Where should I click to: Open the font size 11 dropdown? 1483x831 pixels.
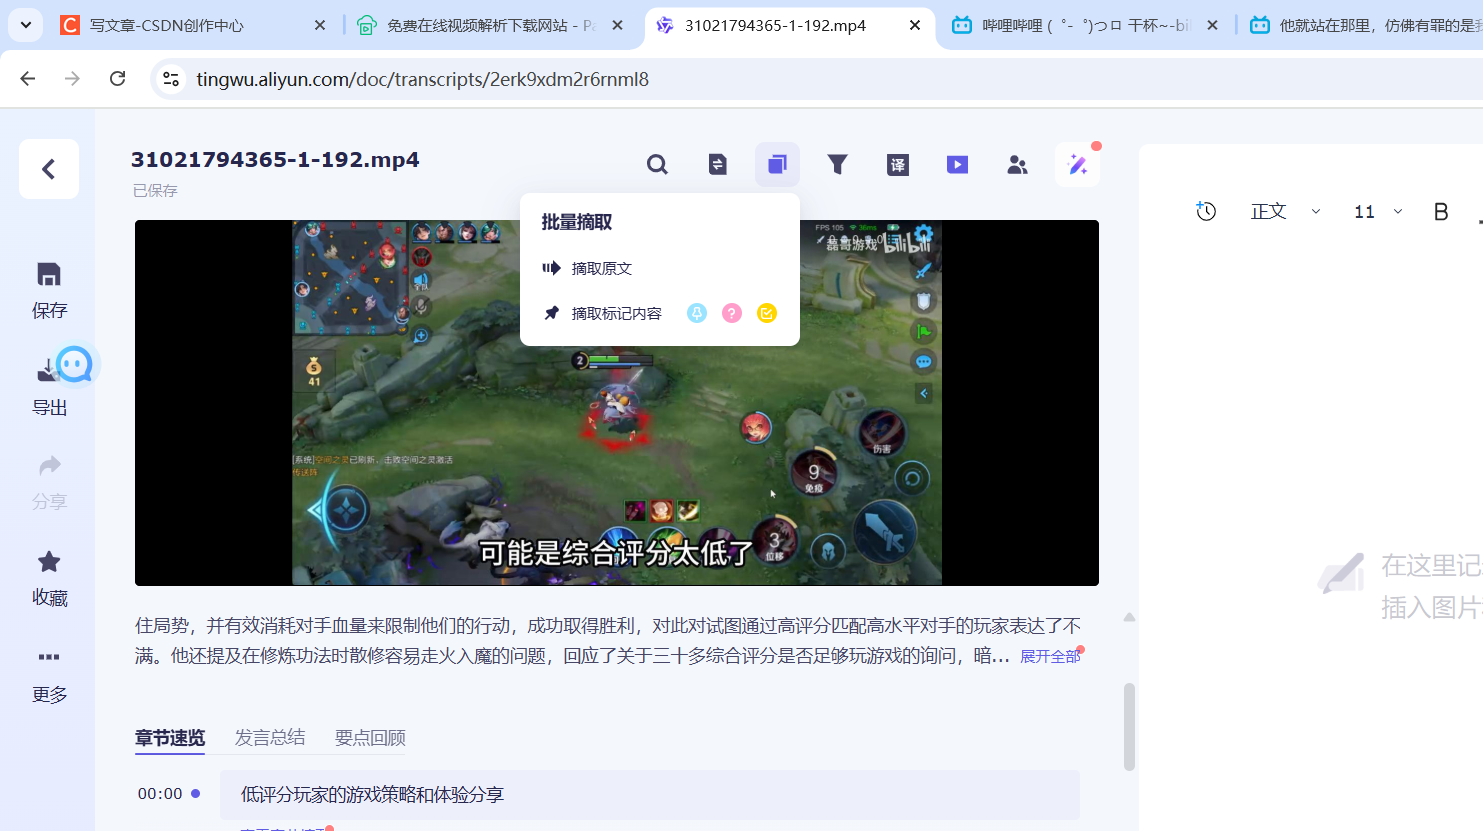1378,211
